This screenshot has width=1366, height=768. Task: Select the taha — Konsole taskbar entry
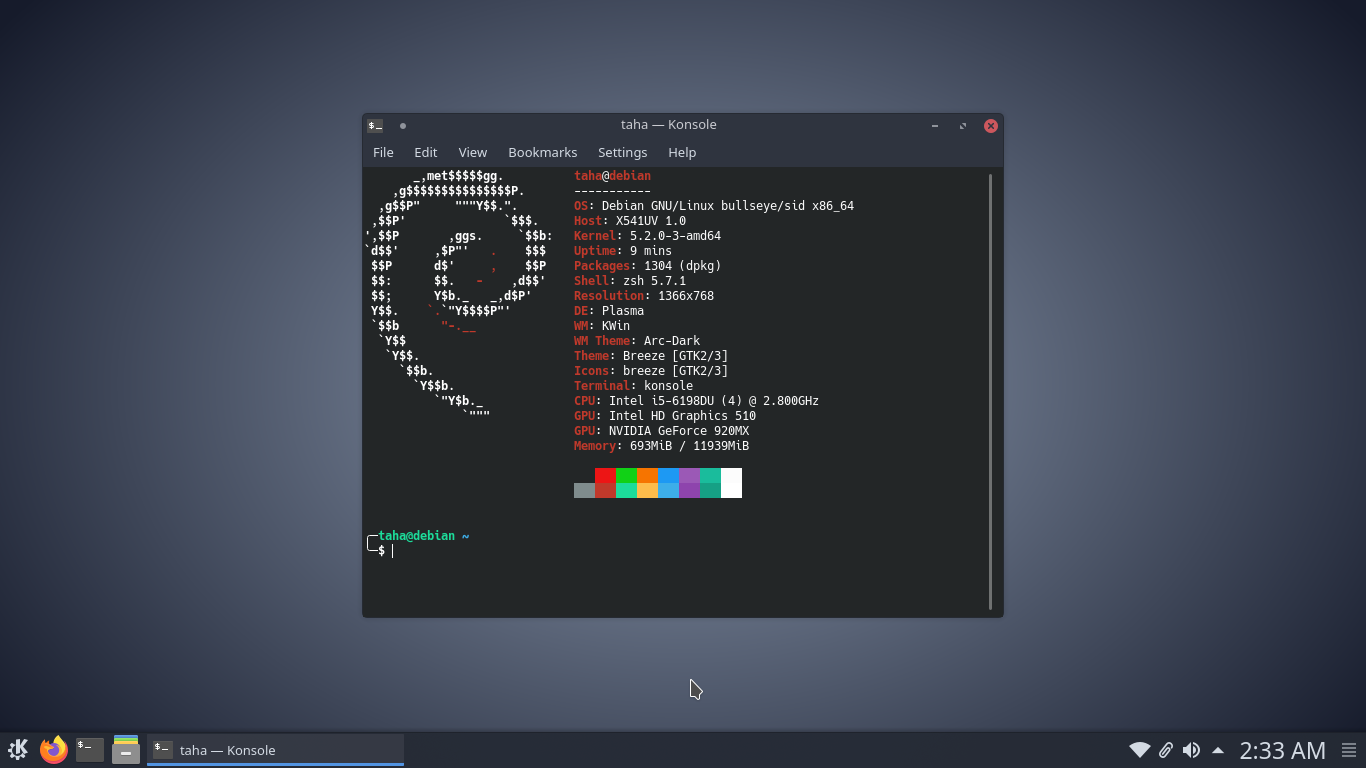click(x=276, y=750)
